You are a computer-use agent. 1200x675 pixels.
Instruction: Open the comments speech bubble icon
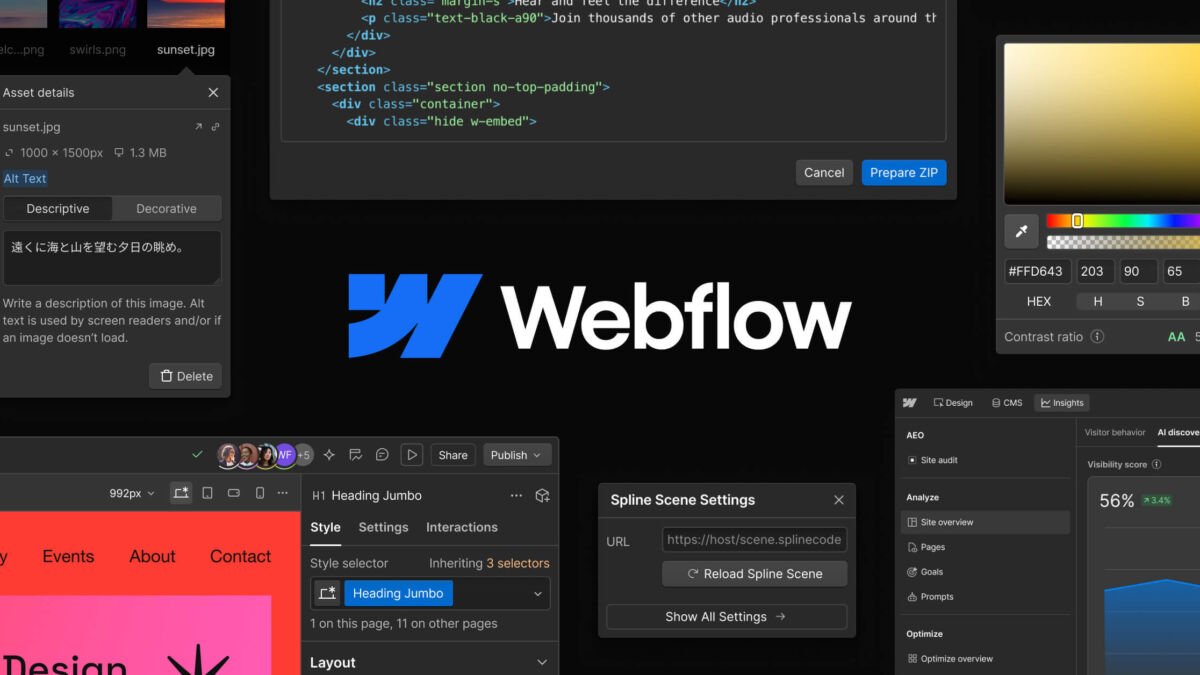pos(382,455)
